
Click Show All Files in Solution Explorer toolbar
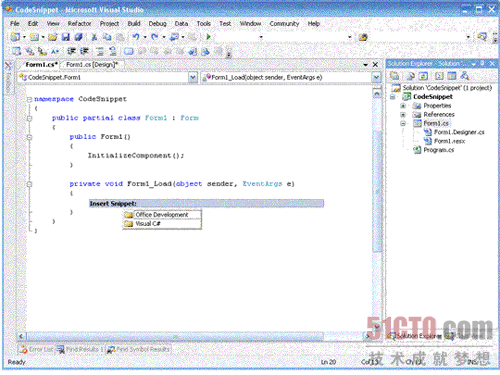click(410, 76)
